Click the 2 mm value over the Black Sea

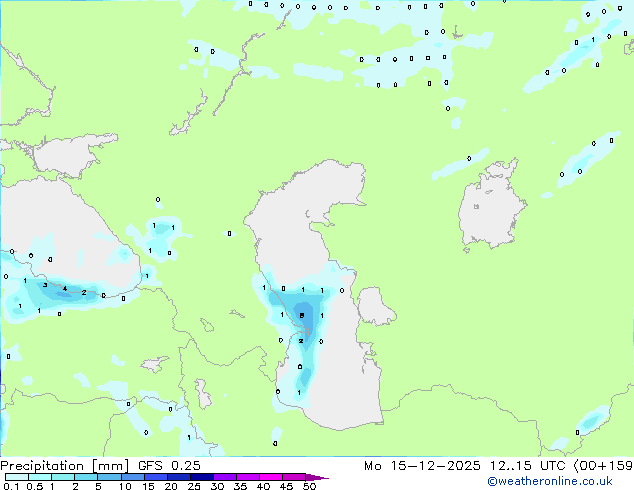tap(84, 293)
